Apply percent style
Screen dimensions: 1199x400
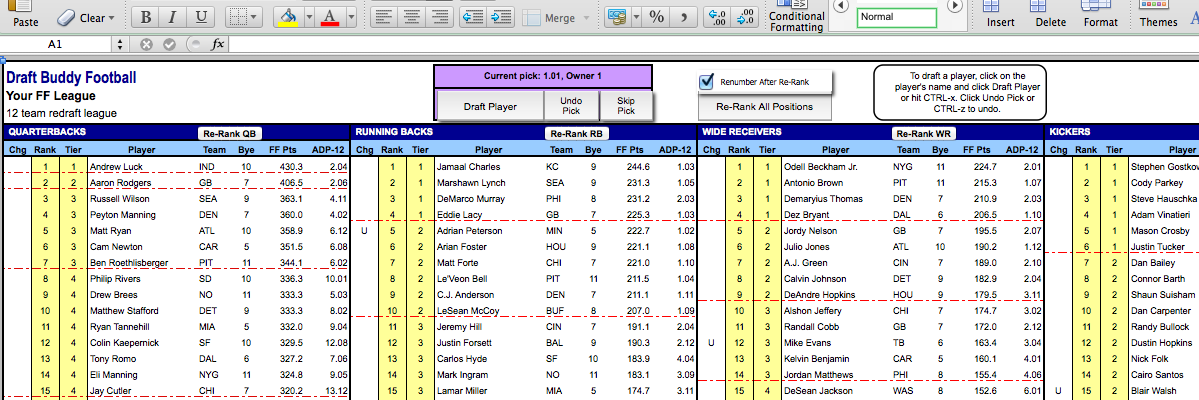pos(657,17)
